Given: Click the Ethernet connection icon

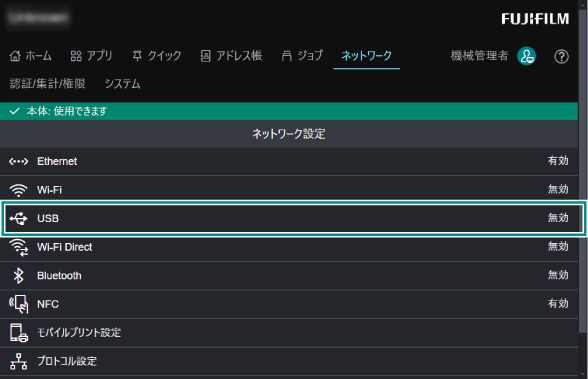Looking at the screenshot, I should click(18, 162).
